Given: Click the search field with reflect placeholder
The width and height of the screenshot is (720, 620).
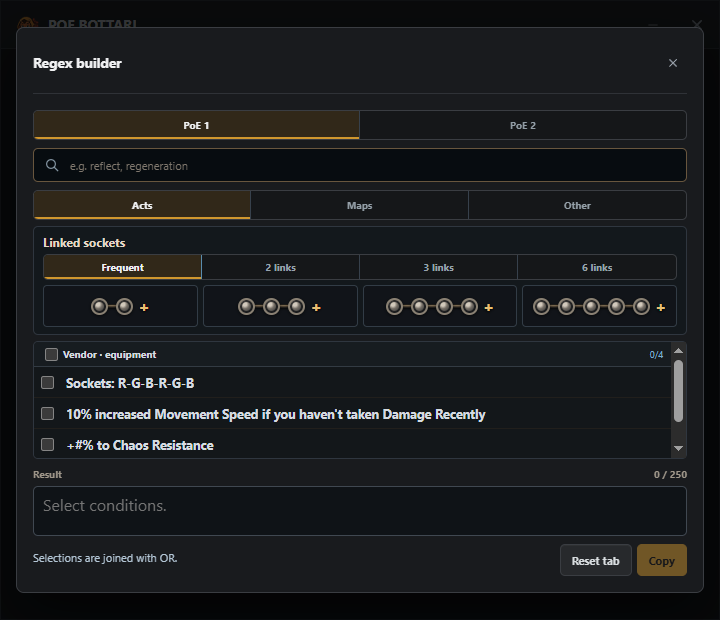Looking at the screenshot, I should coord(360,165).
